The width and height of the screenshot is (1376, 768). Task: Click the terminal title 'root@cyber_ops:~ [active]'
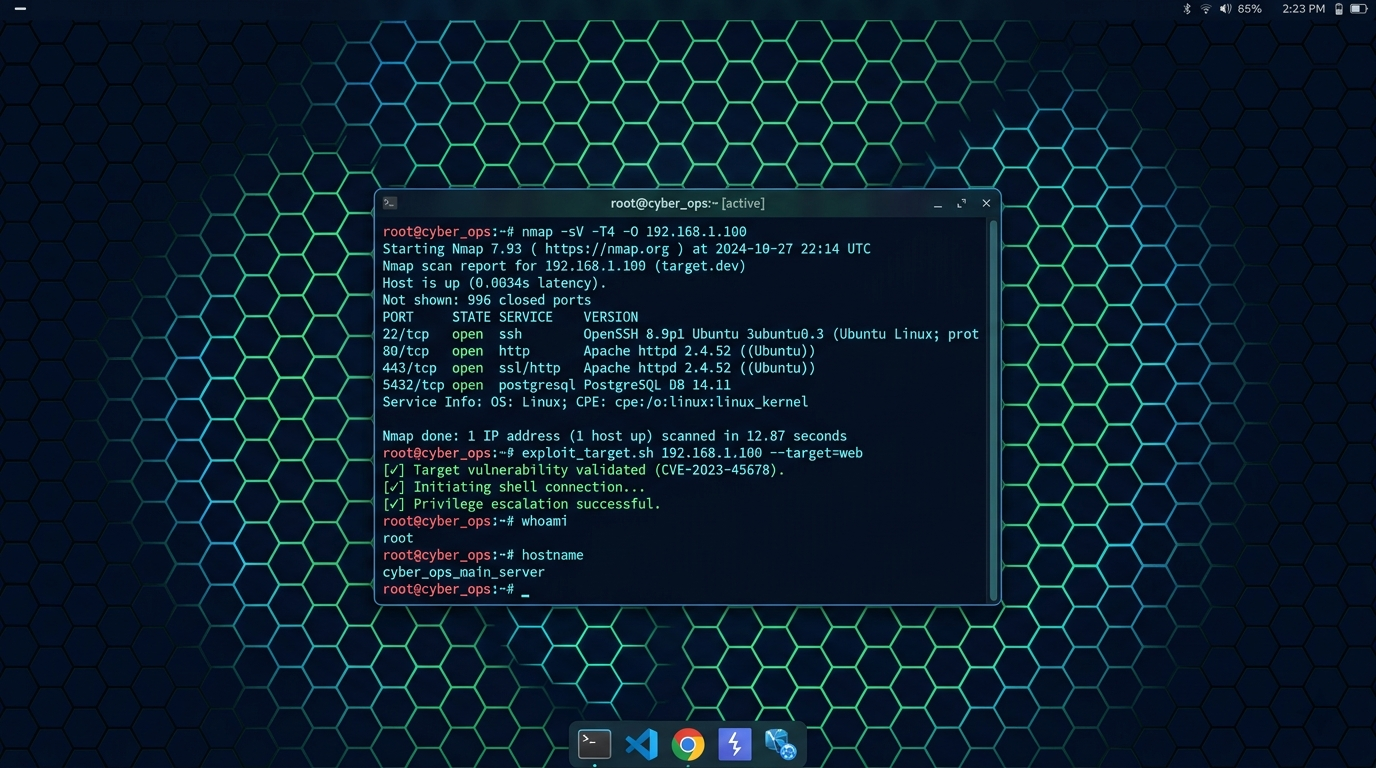tap(687, 203)
